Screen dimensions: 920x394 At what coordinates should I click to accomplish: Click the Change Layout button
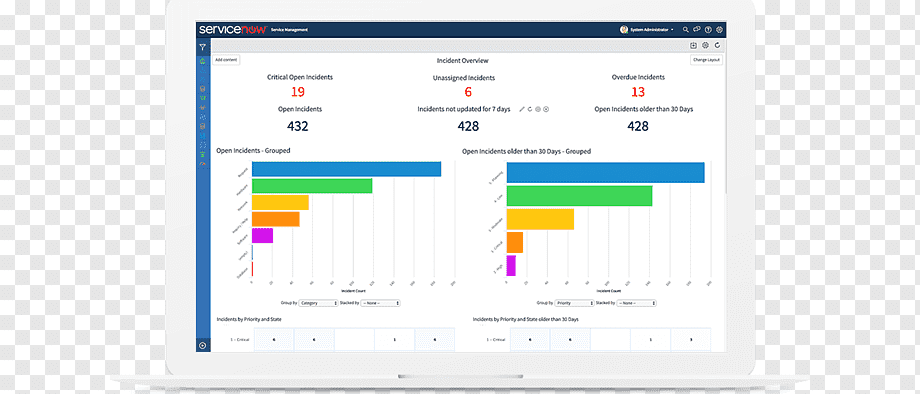706,60
